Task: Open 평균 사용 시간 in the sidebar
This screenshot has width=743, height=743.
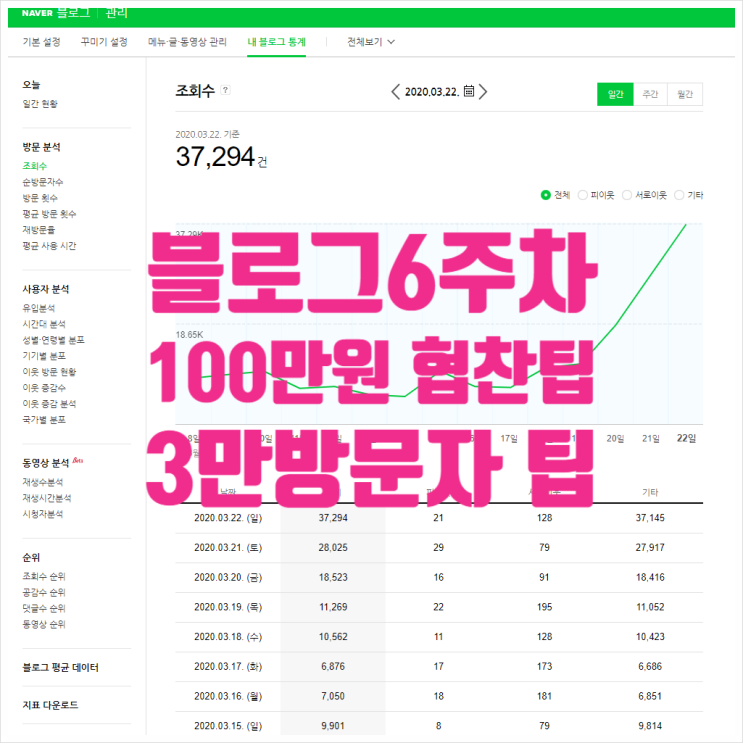Action: [x=49, y=246]
